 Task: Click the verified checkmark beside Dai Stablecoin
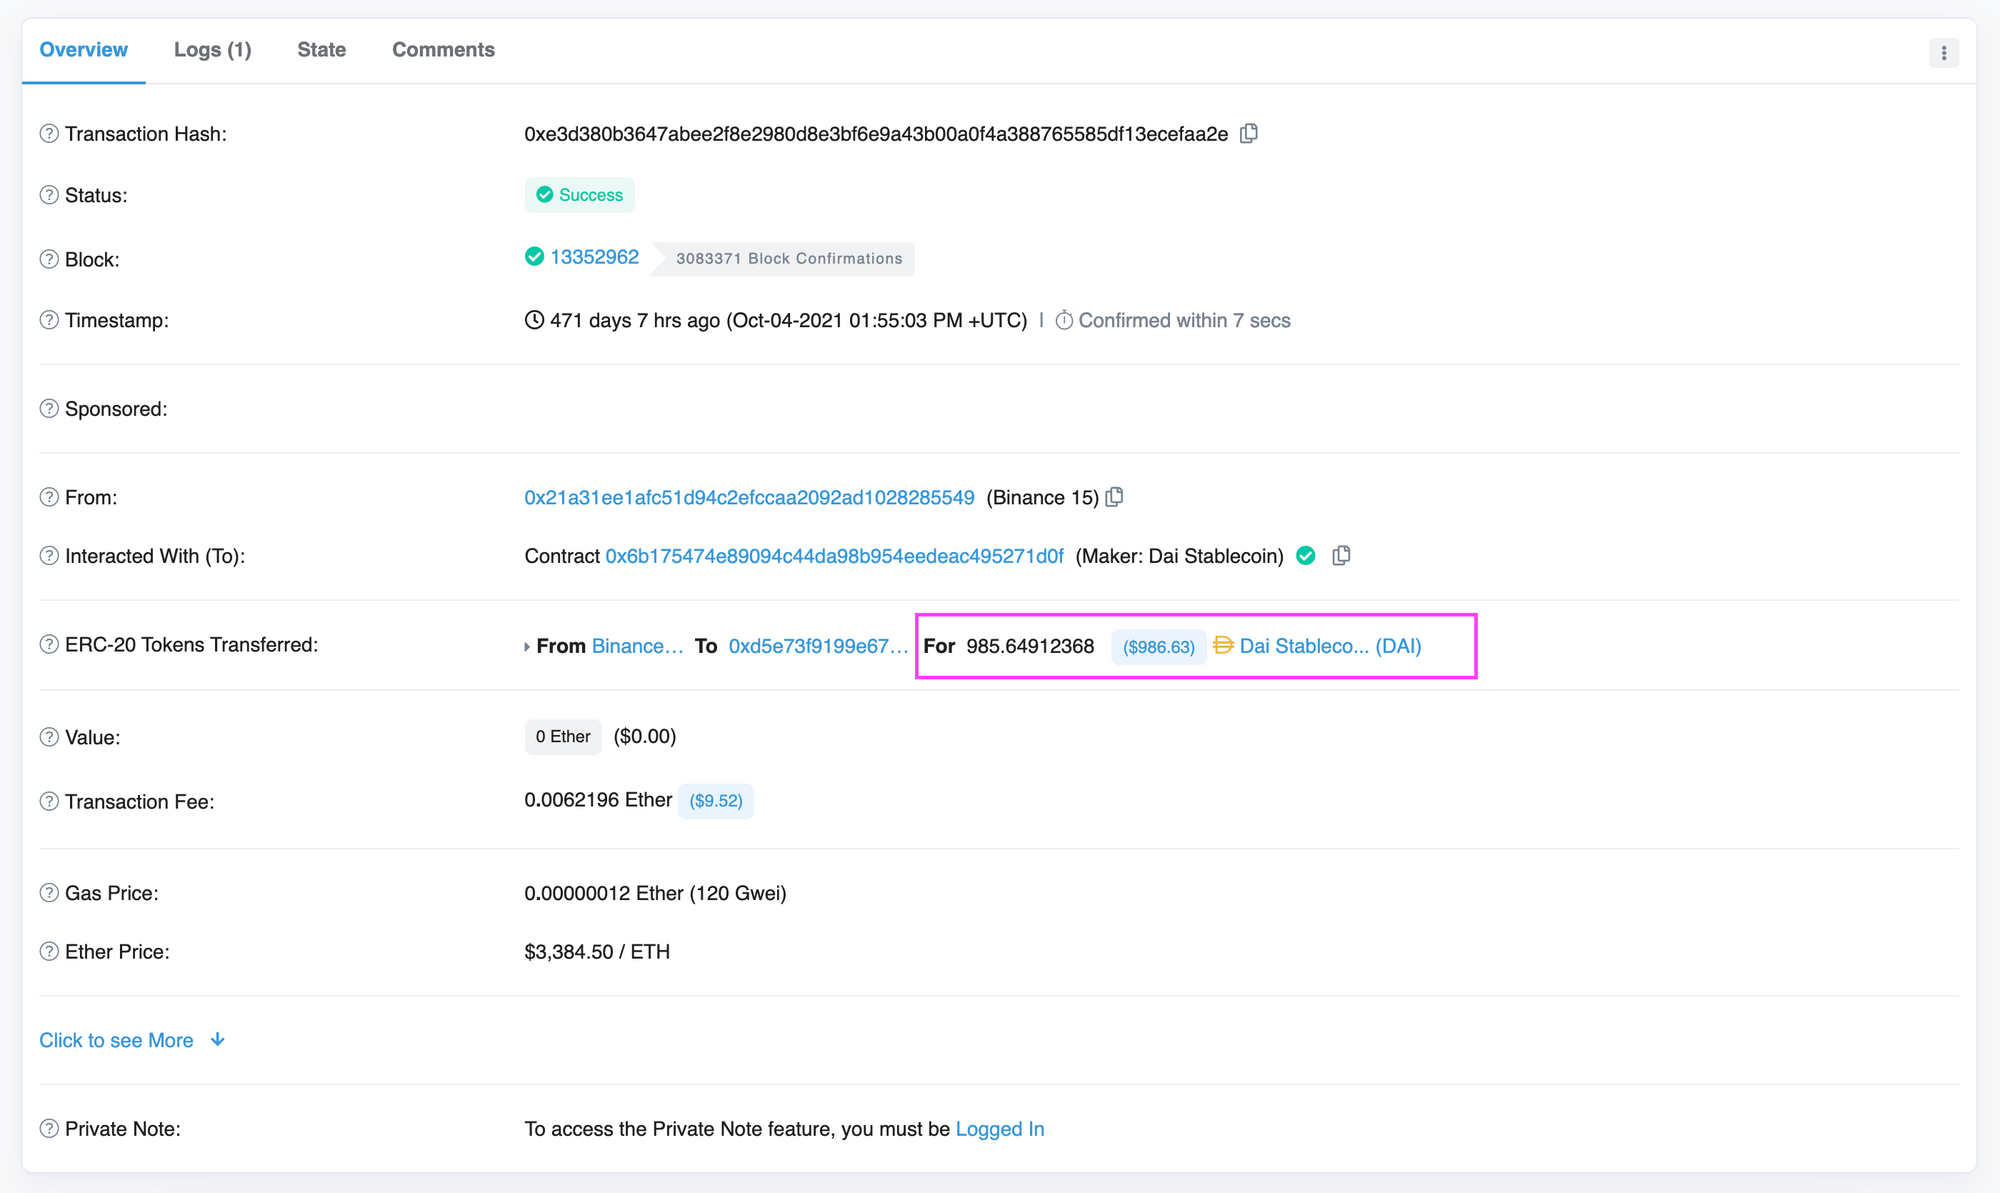(1306, 555)
